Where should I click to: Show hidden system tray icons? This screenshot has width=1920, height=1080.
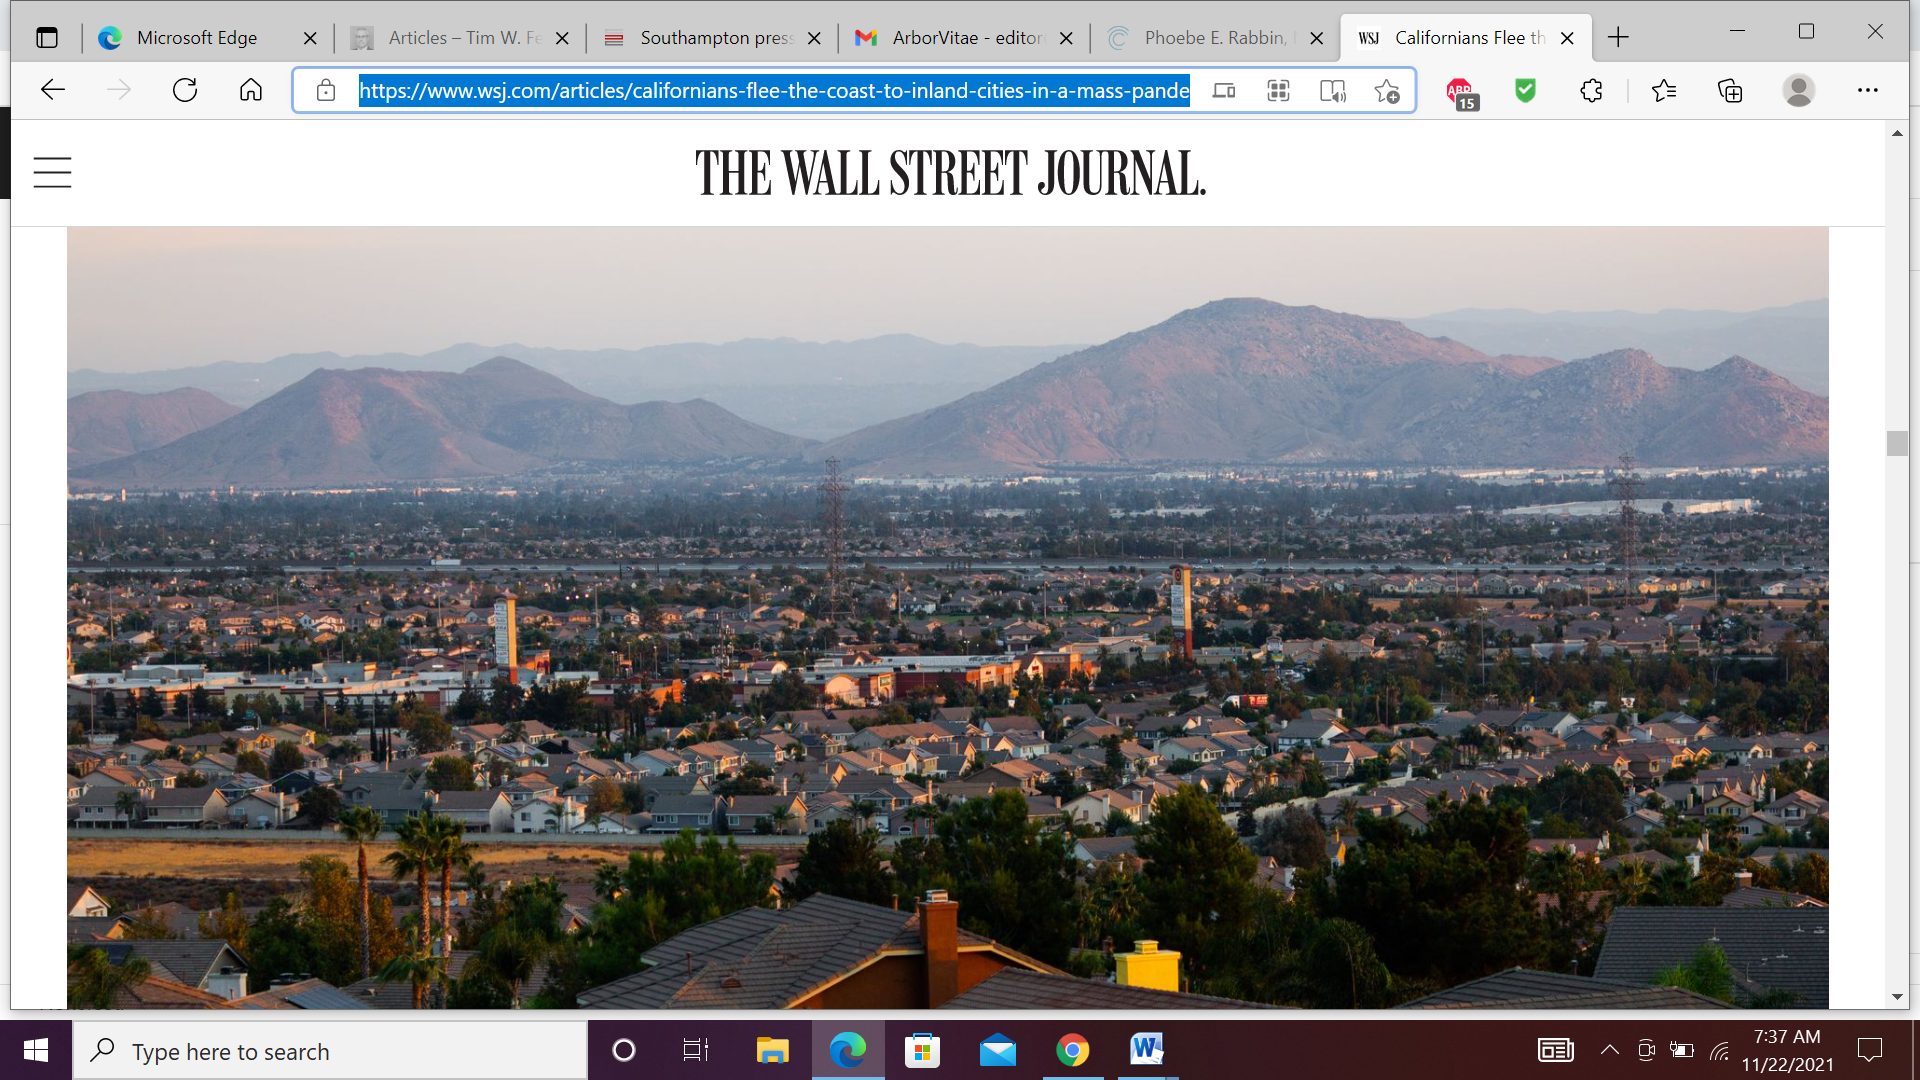1609,1050
